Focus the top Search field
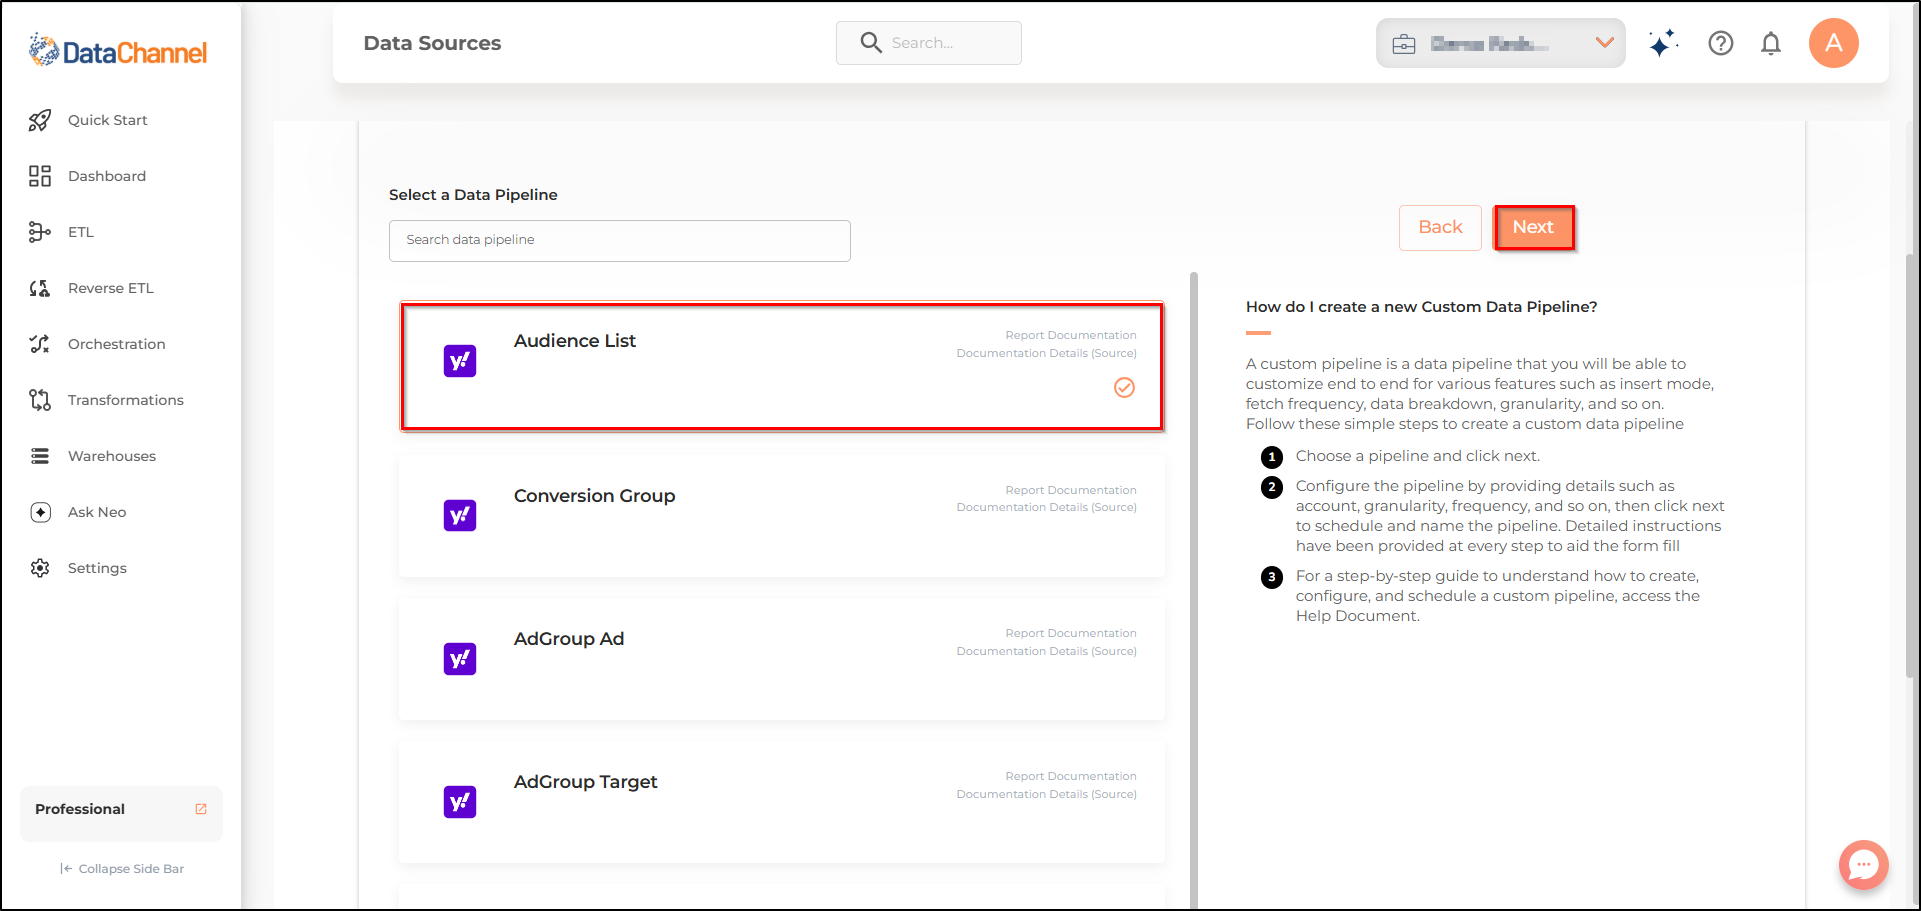This screenshot has height=911, width=1921. point(929,43)
